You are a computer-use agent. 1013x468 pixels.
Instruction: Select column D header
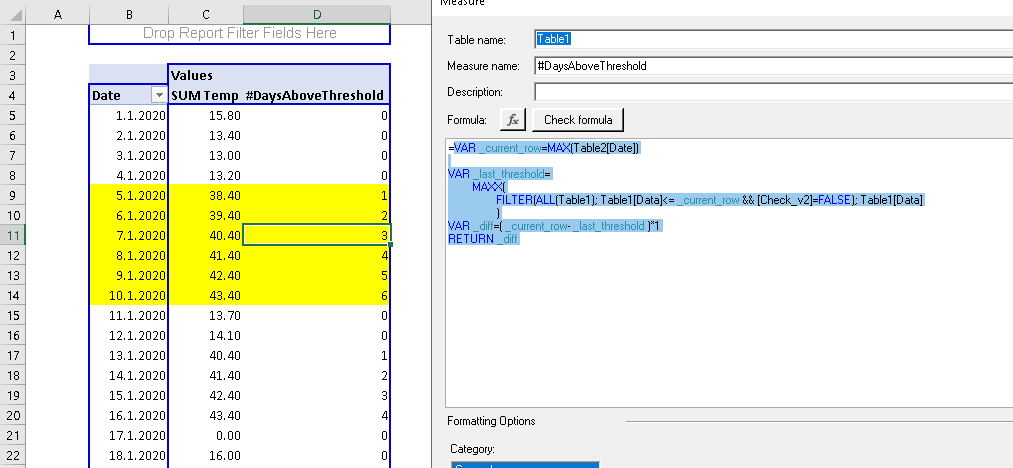(x=317, y=14)
